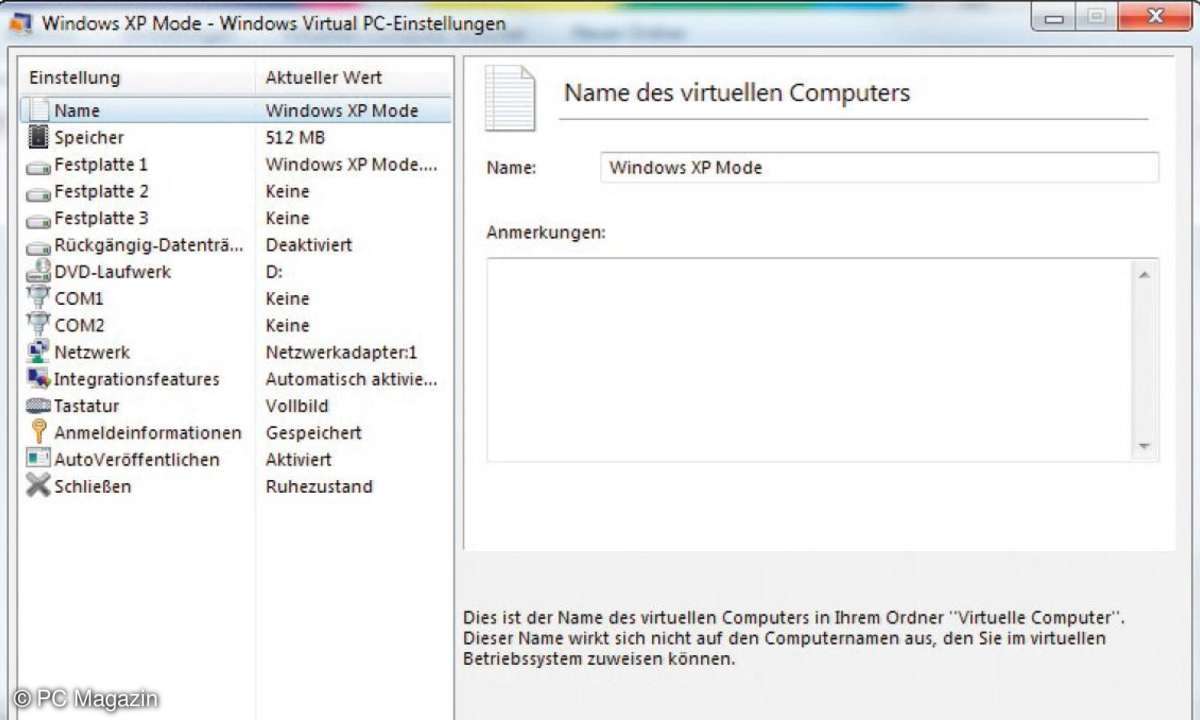Click the large document icon beside heading
The height and width of the screenshot is (720, 1200).
click(510, 98)
